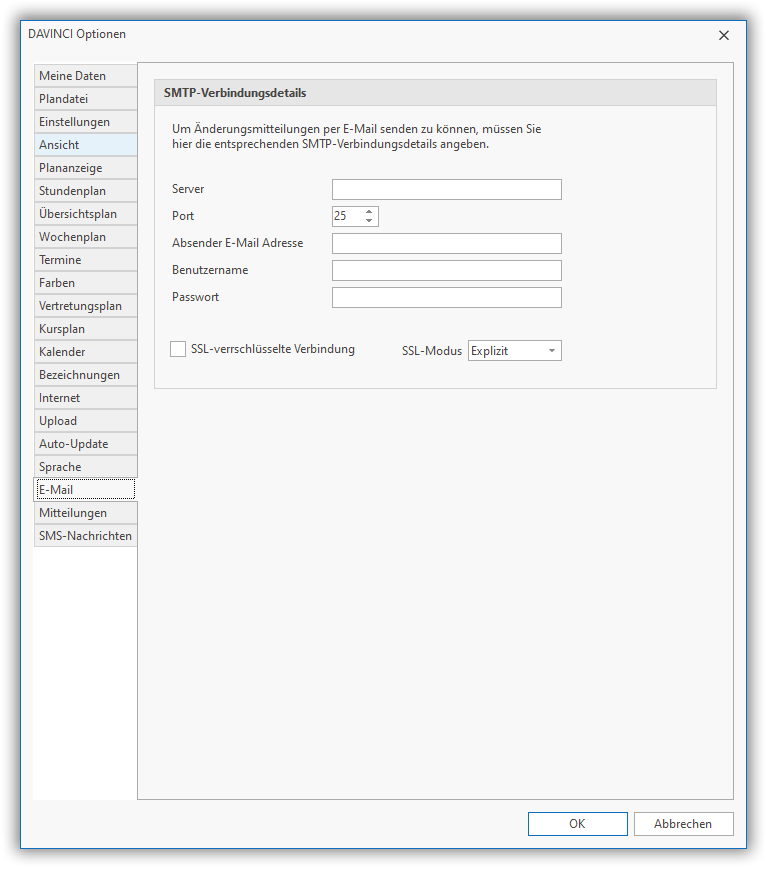Image resolution: width=767 pixels, height=869 pixels.
Task: Click the Benutzername text field
Action: [446, 271]
